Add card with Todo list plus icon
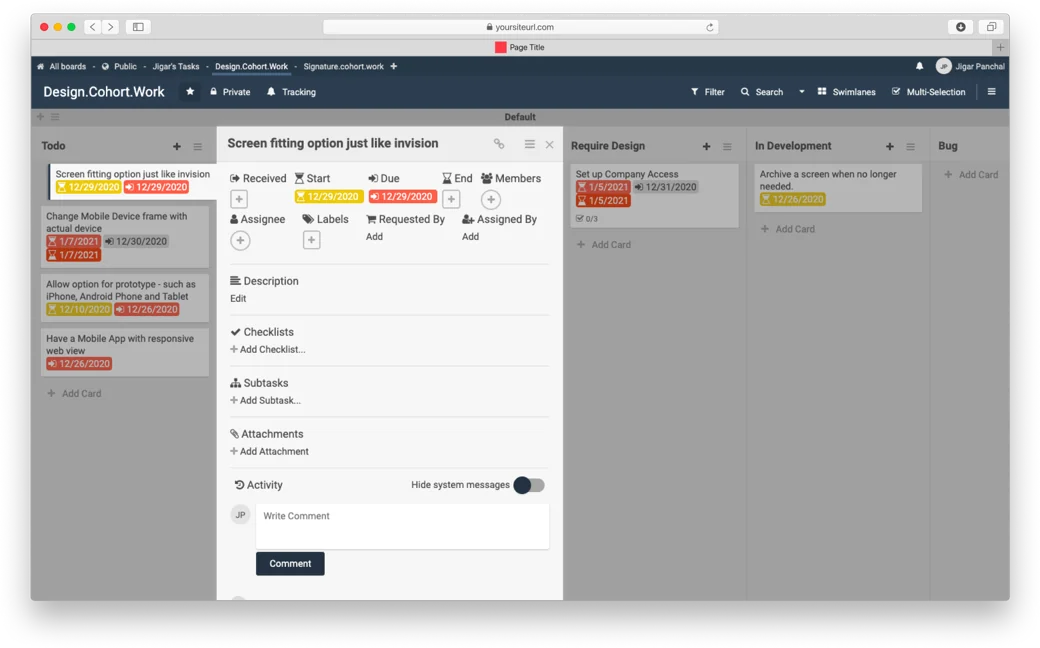 [x=177, y=147]
